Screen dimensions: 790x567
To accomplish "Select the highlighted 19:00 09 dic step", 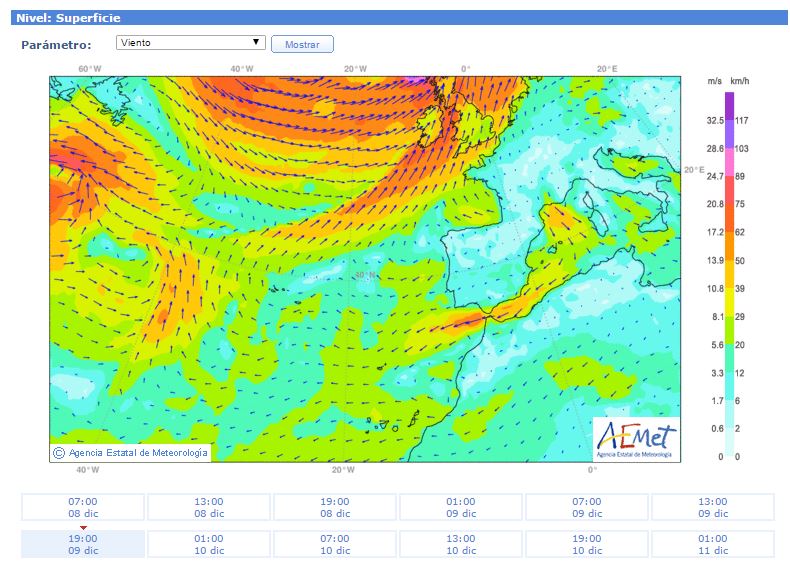I will [x=83, y=544].
